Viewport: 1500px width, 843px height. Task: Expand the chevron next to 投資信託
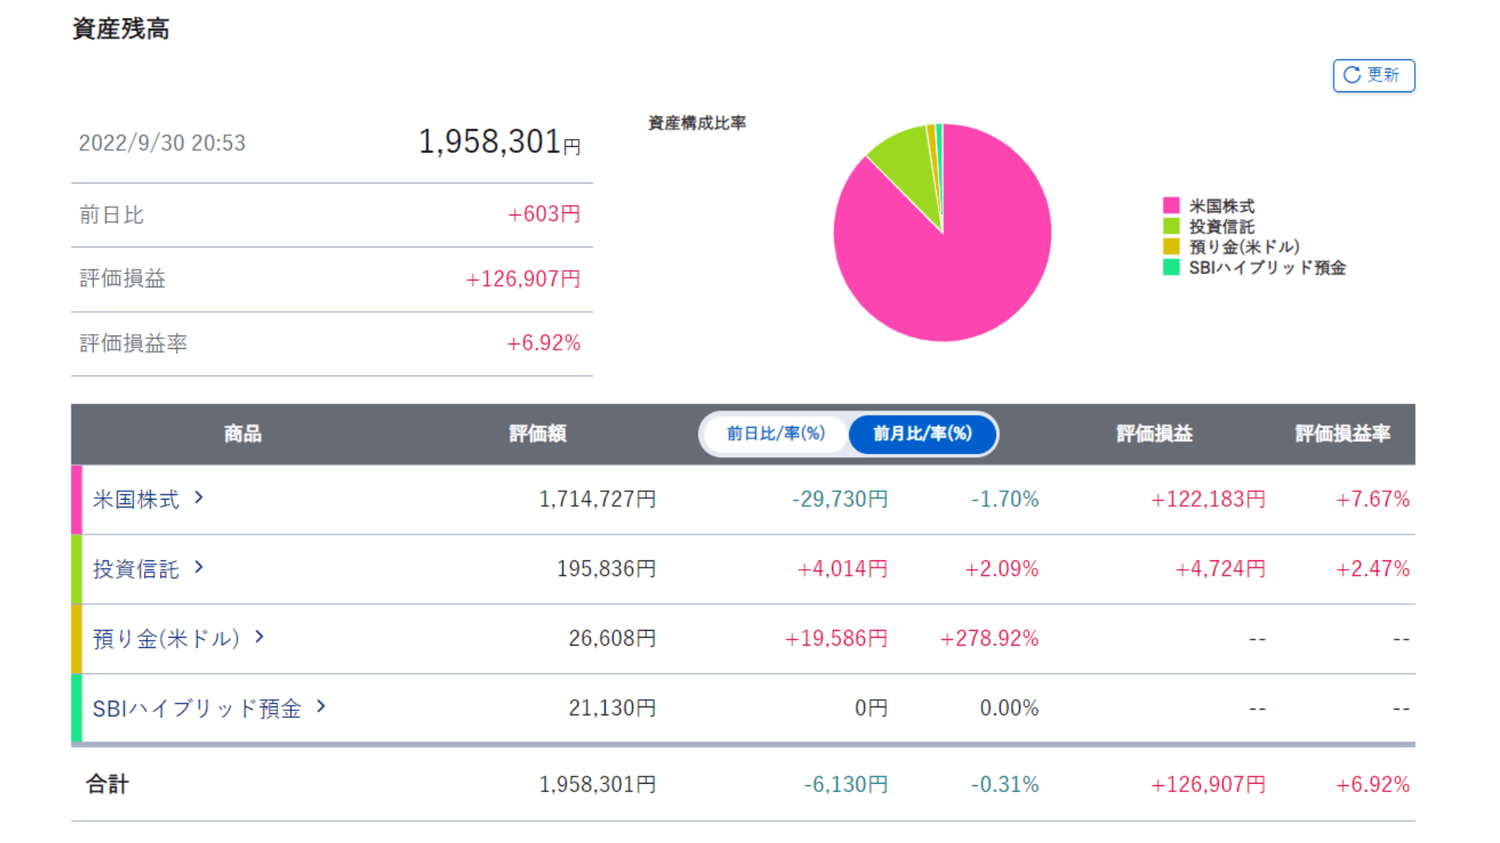click(x=199, y=567)
